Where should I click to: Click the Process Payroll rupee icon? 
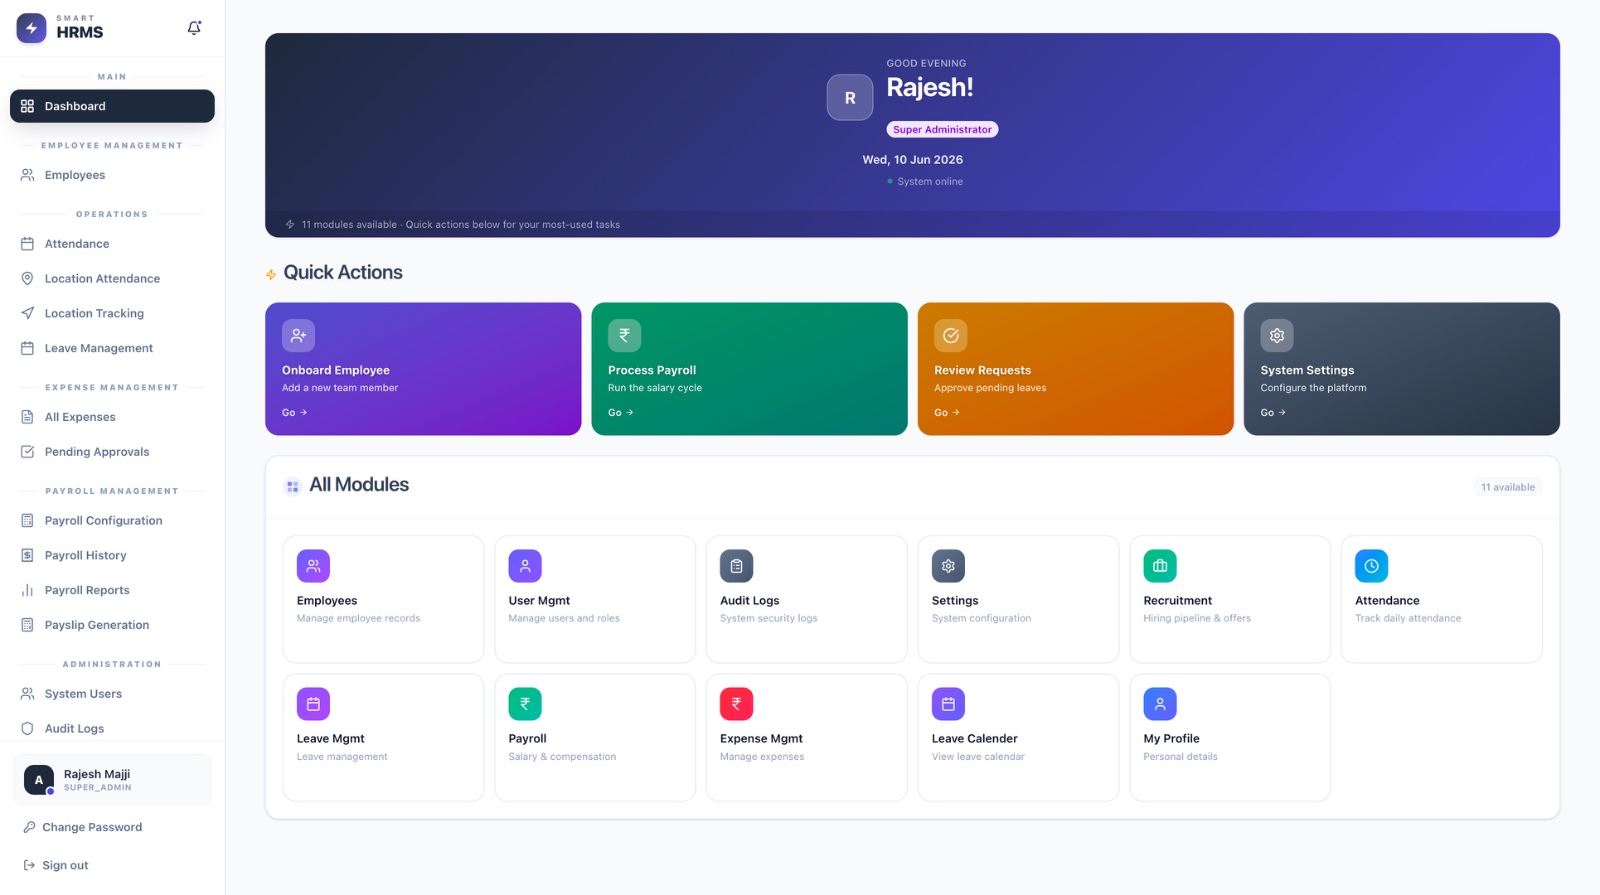[x=624, y=336]
